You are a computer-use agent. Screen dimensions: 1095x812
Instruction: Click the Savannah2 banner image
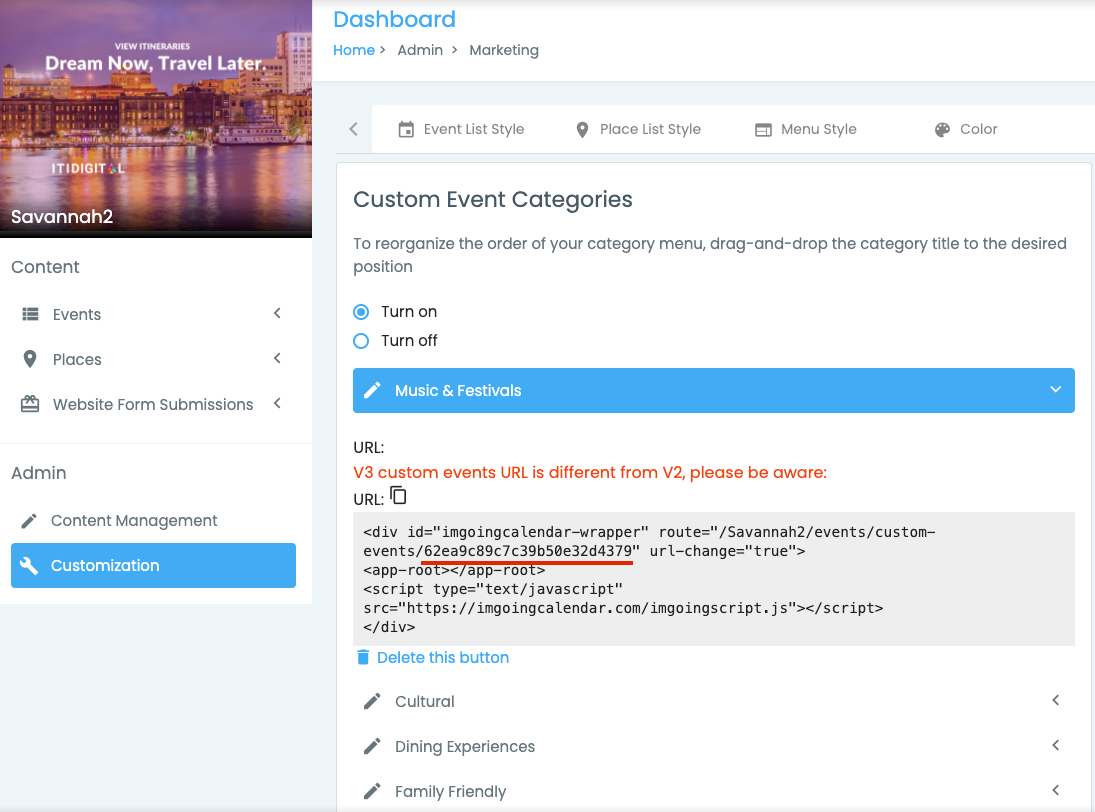[156, 119]
